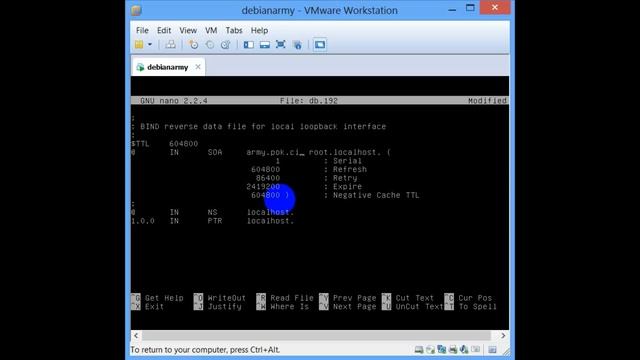Image resolution: width=640 pixels, height=360 pixels.
Task: Click 'Prev Page' in nano shortcut bar
Action: (355, 298)
